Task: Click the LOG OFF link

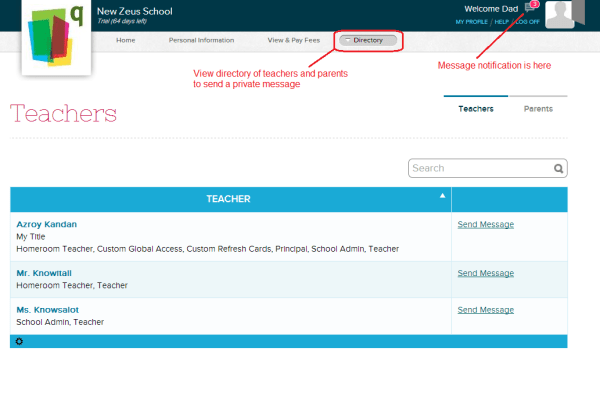Action: [x=528, y=22]
